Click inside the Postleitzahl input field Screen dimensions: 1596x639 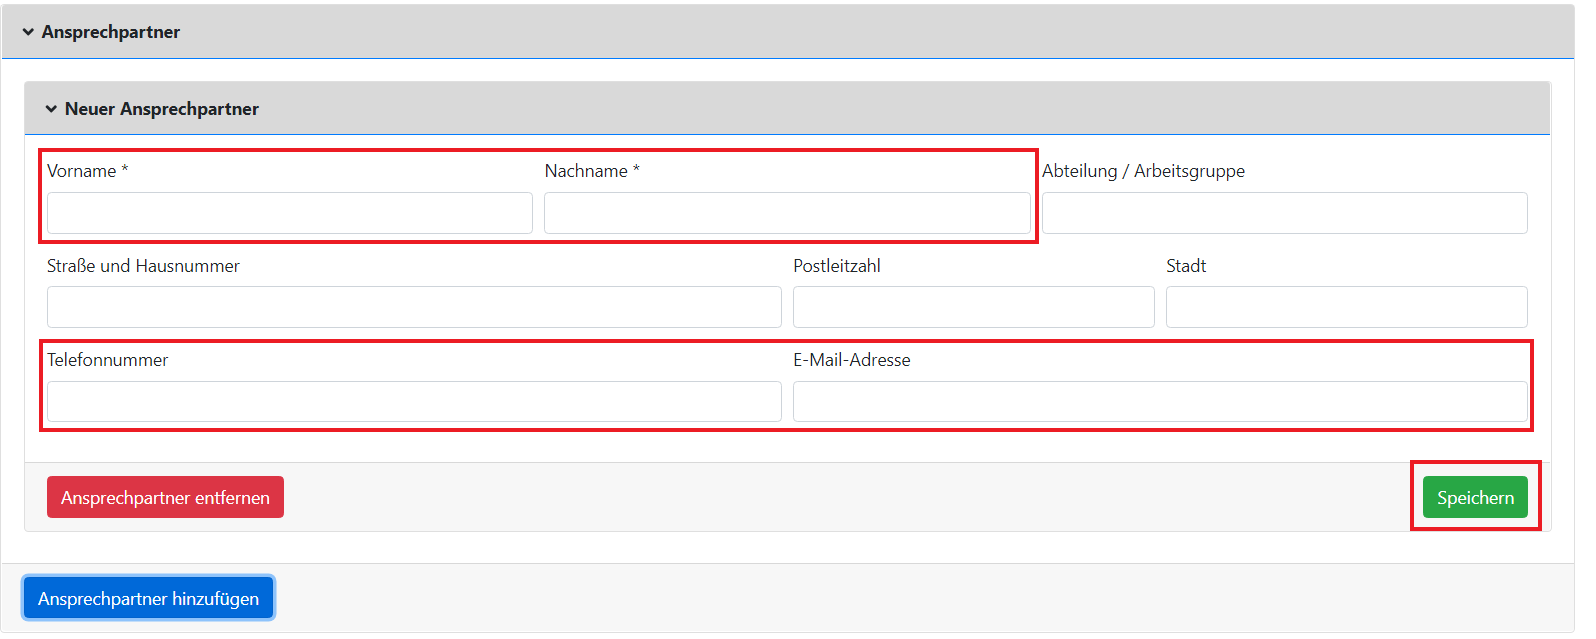pos(973,307)
